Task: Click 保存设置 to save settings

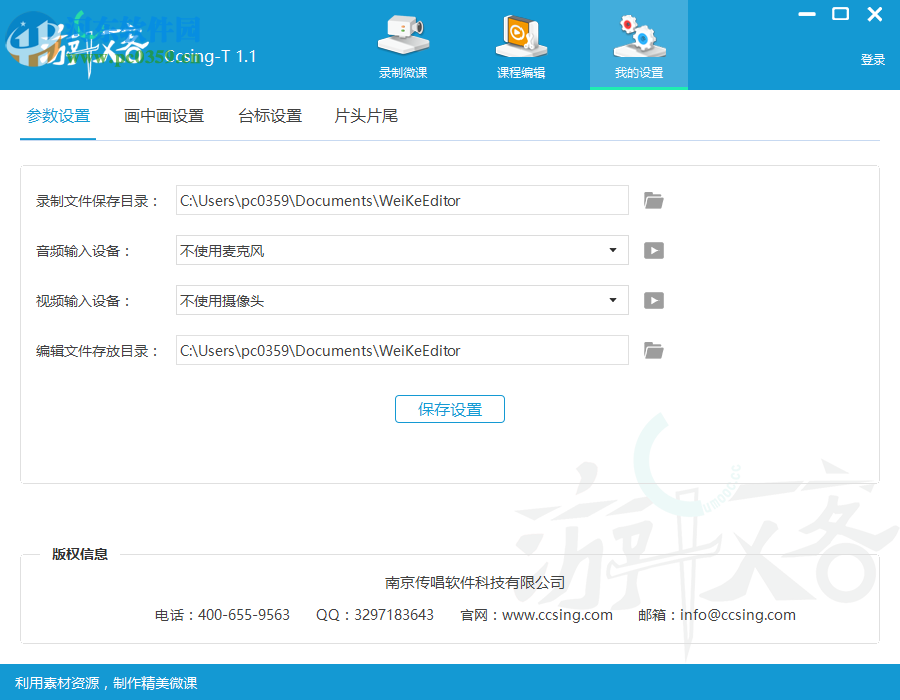Action: tap(450, 409)
